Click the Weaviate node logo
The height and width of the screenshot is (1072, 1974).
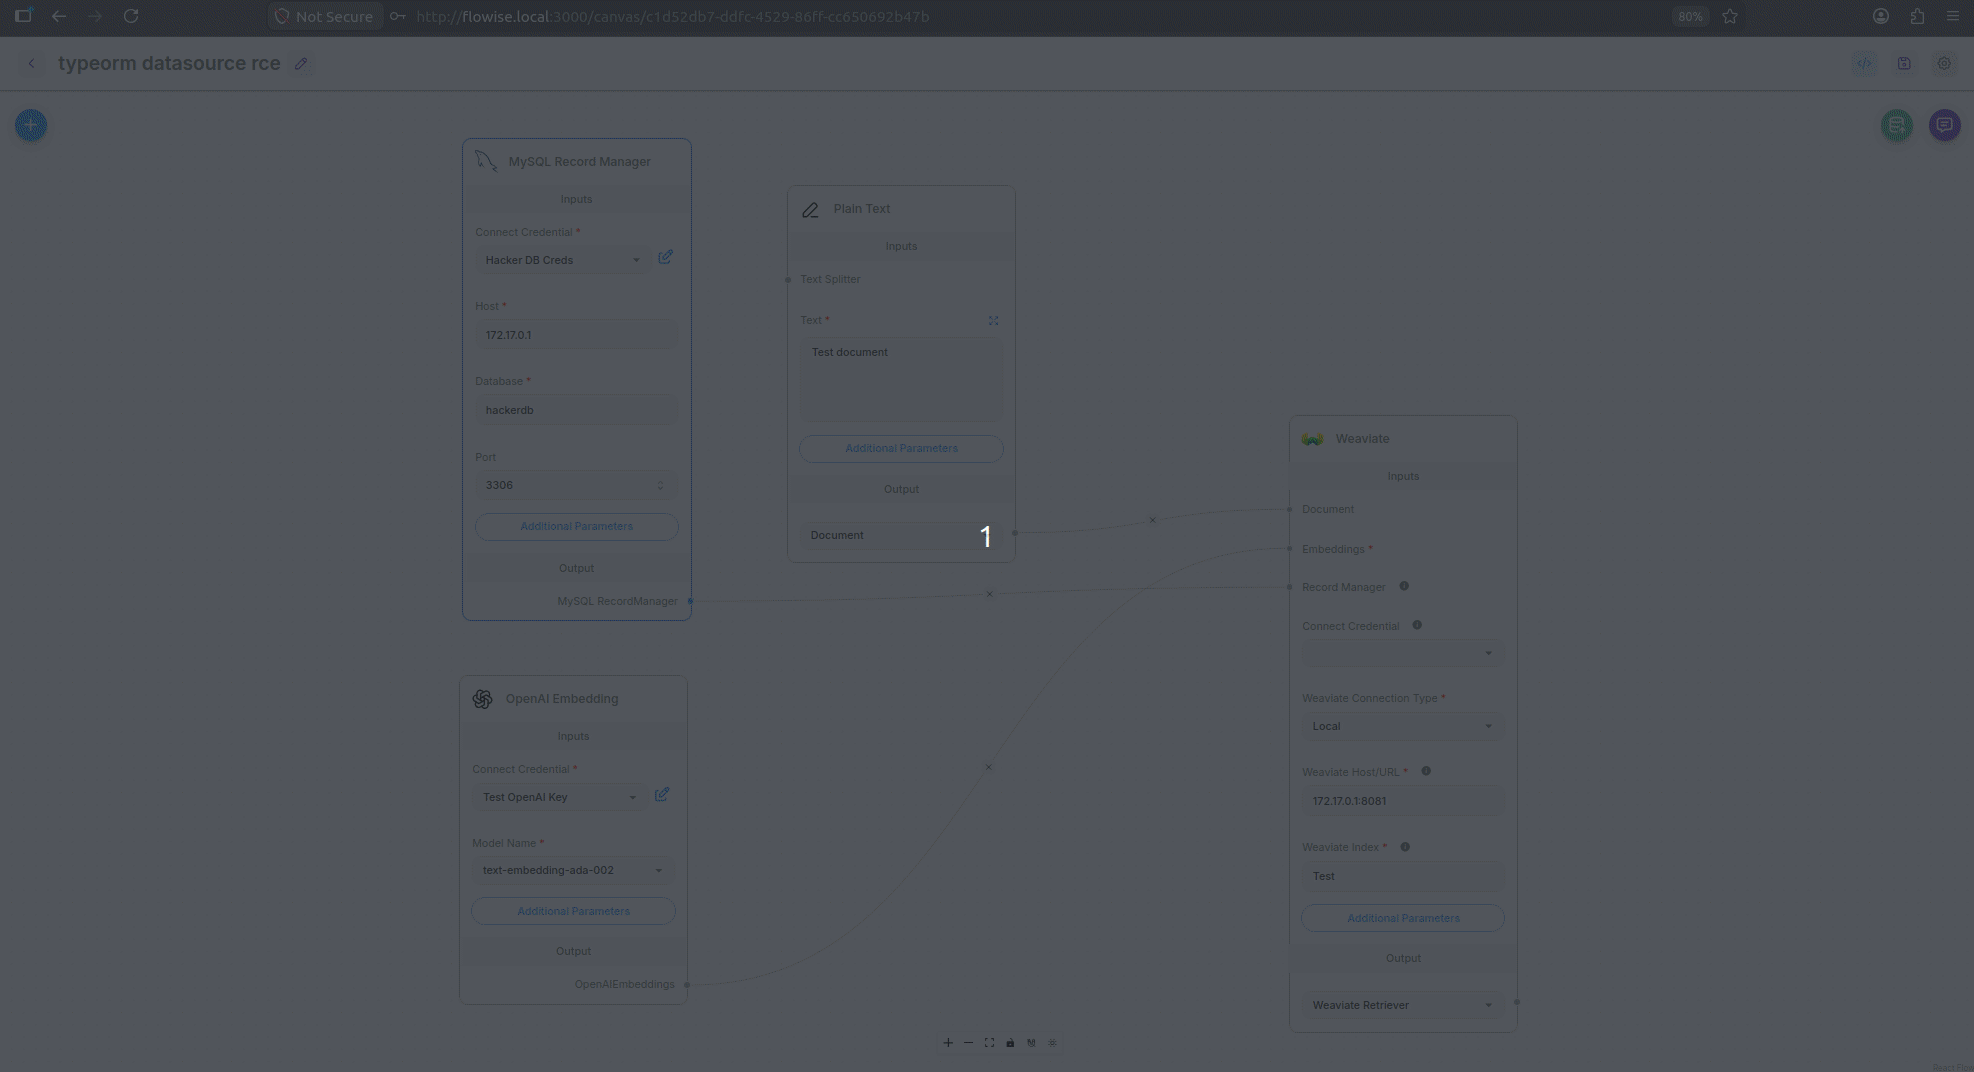coord(1313,439)
